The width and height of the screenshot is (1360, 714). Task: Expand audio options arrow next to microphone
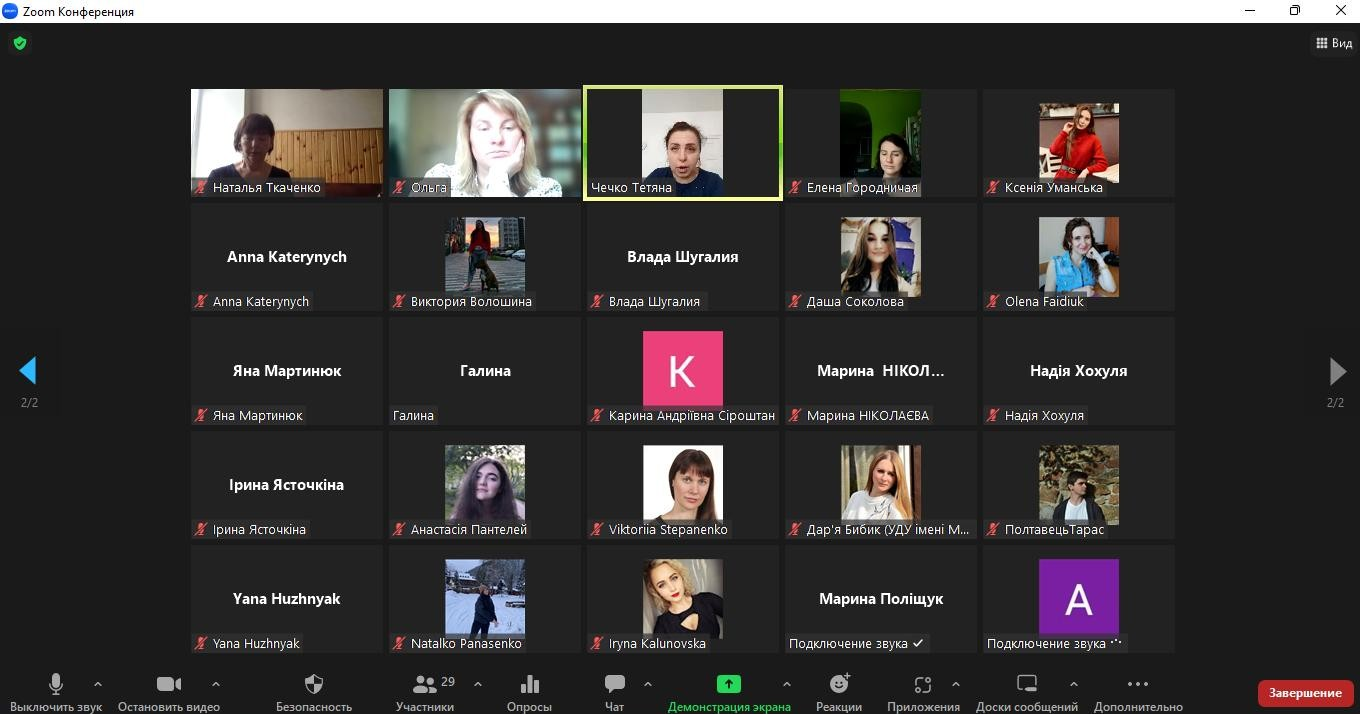(x=97, y=684)
